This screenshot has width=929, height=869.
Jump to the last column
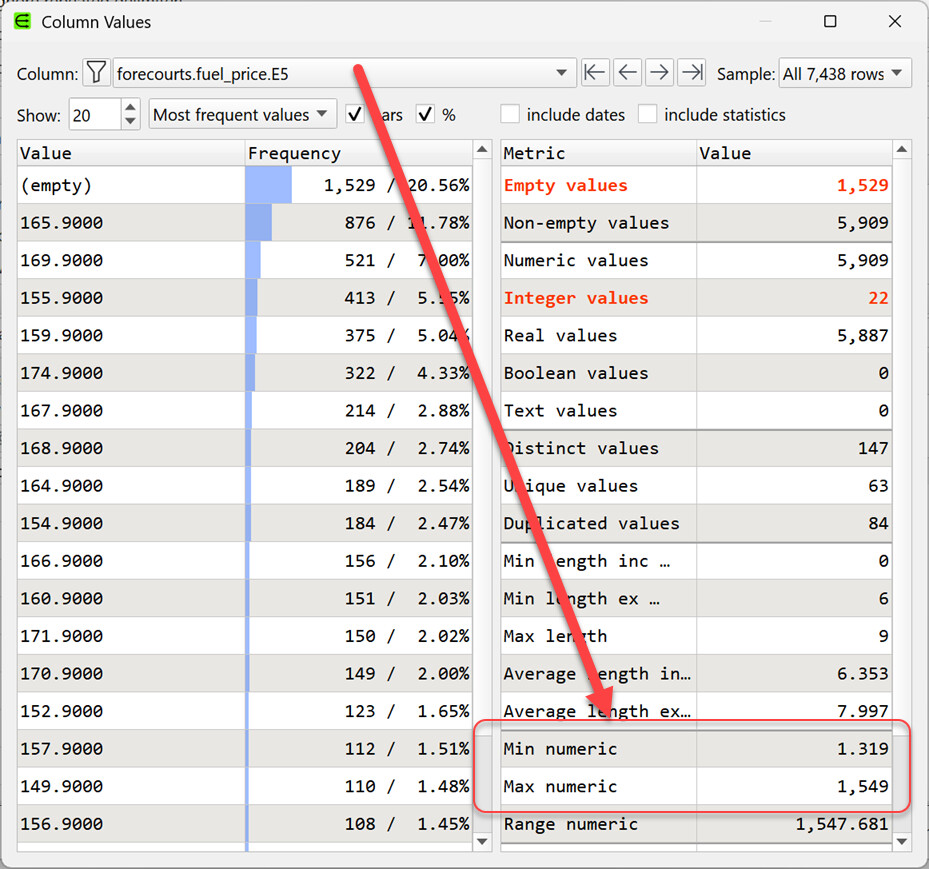(x=691, y=73)
